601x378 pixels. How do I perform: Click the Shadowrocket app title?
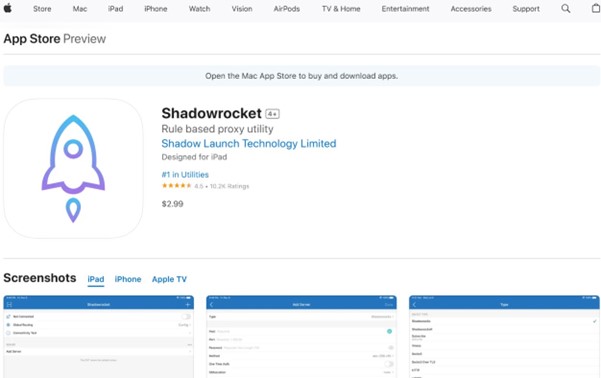pos(212,113)
